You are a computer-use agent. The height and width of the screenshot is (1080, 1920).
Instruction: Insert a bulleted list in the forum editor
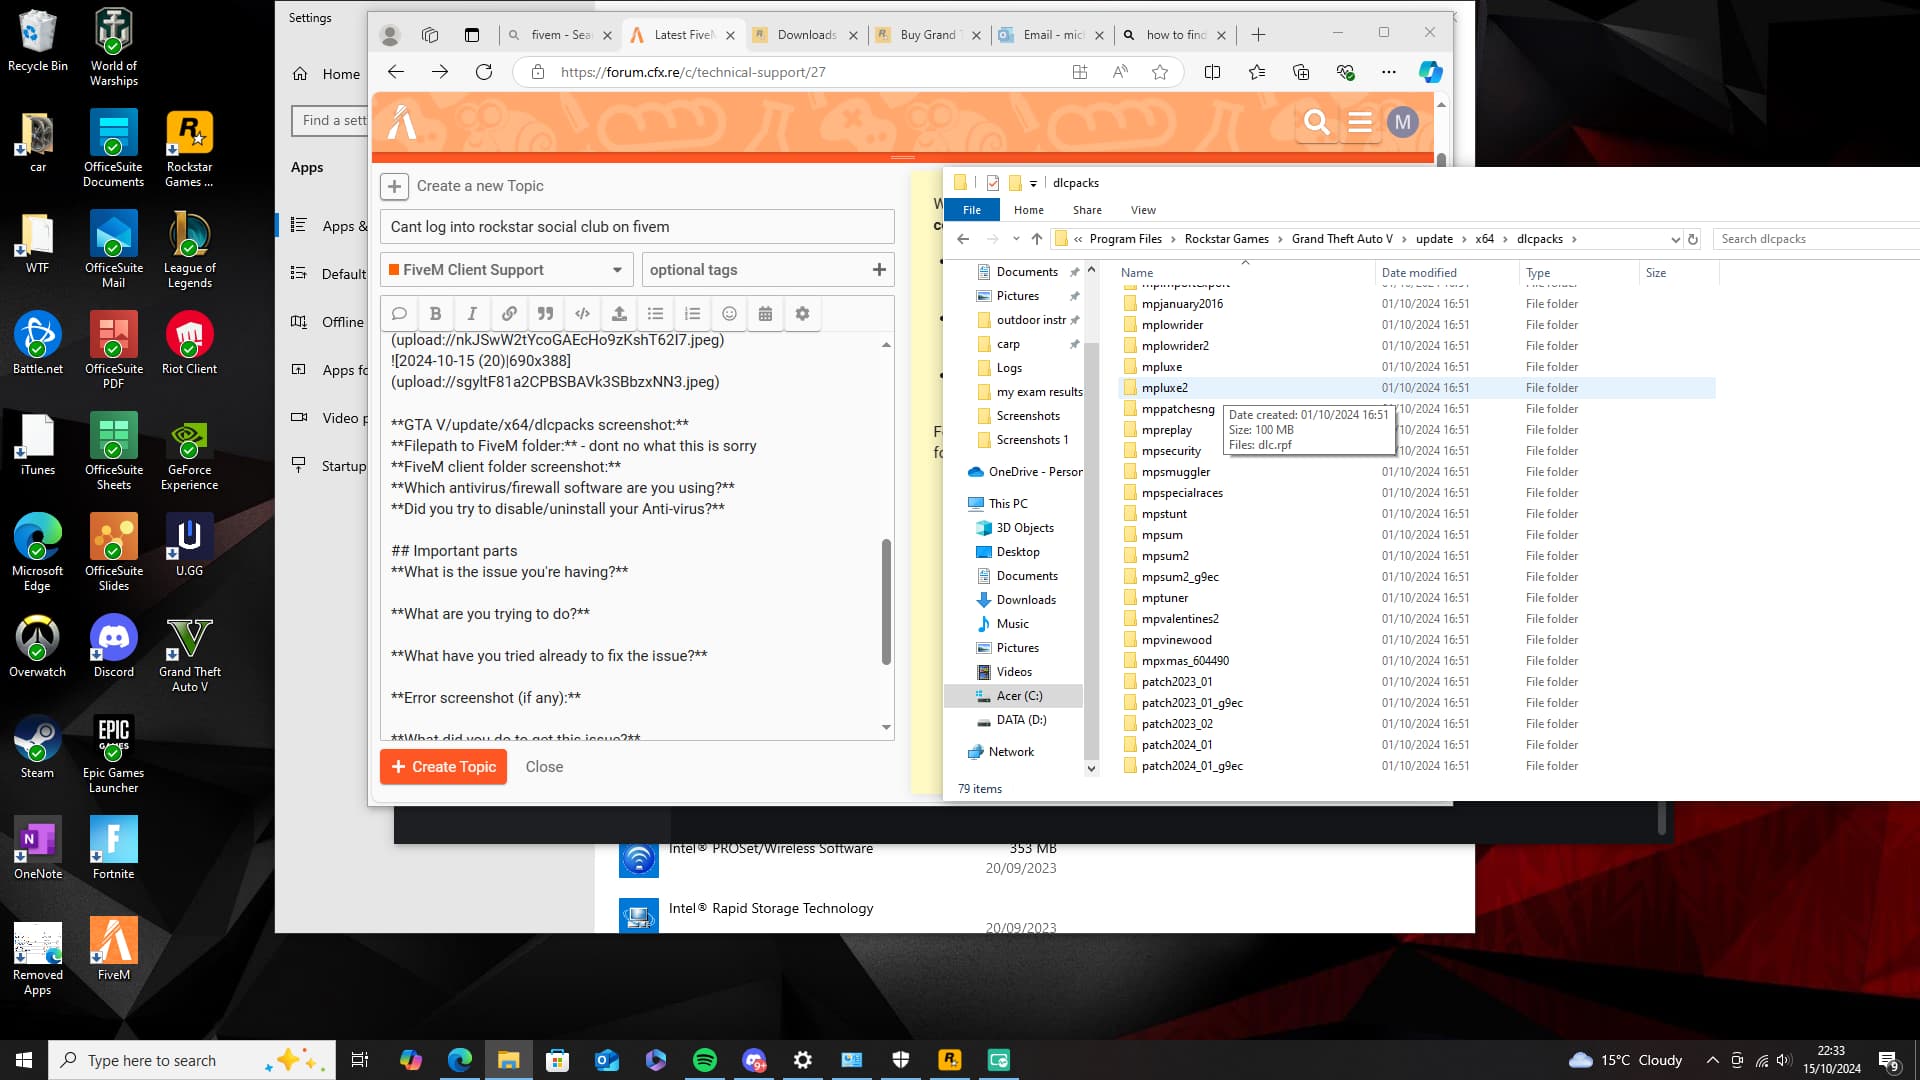655,314
